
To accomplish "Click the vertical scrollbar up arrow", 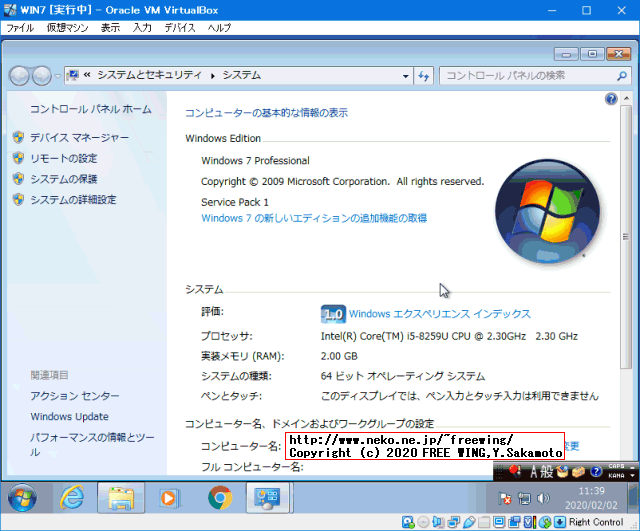I will tap(626, 99).
